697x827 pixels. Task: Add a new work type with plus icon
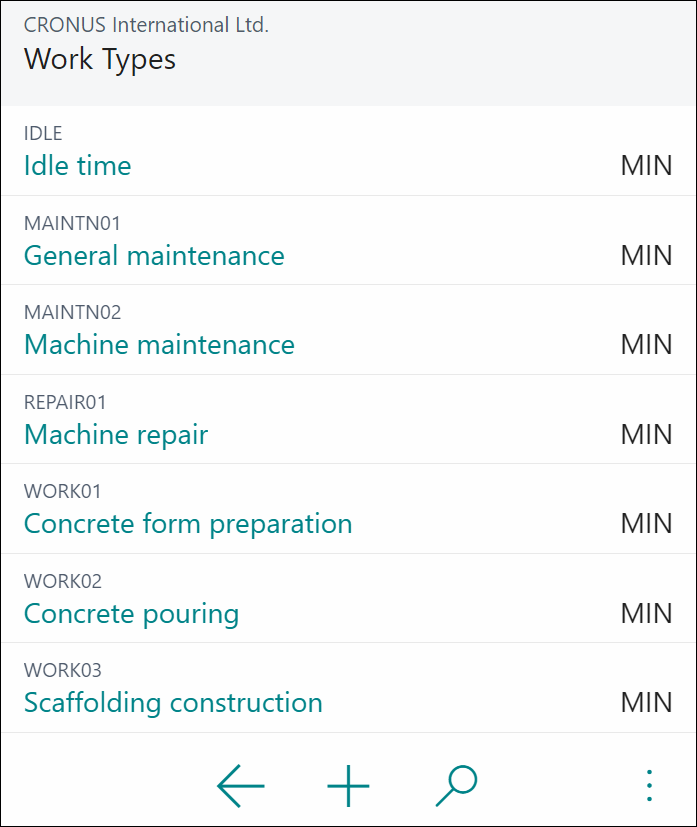[348, 785]
